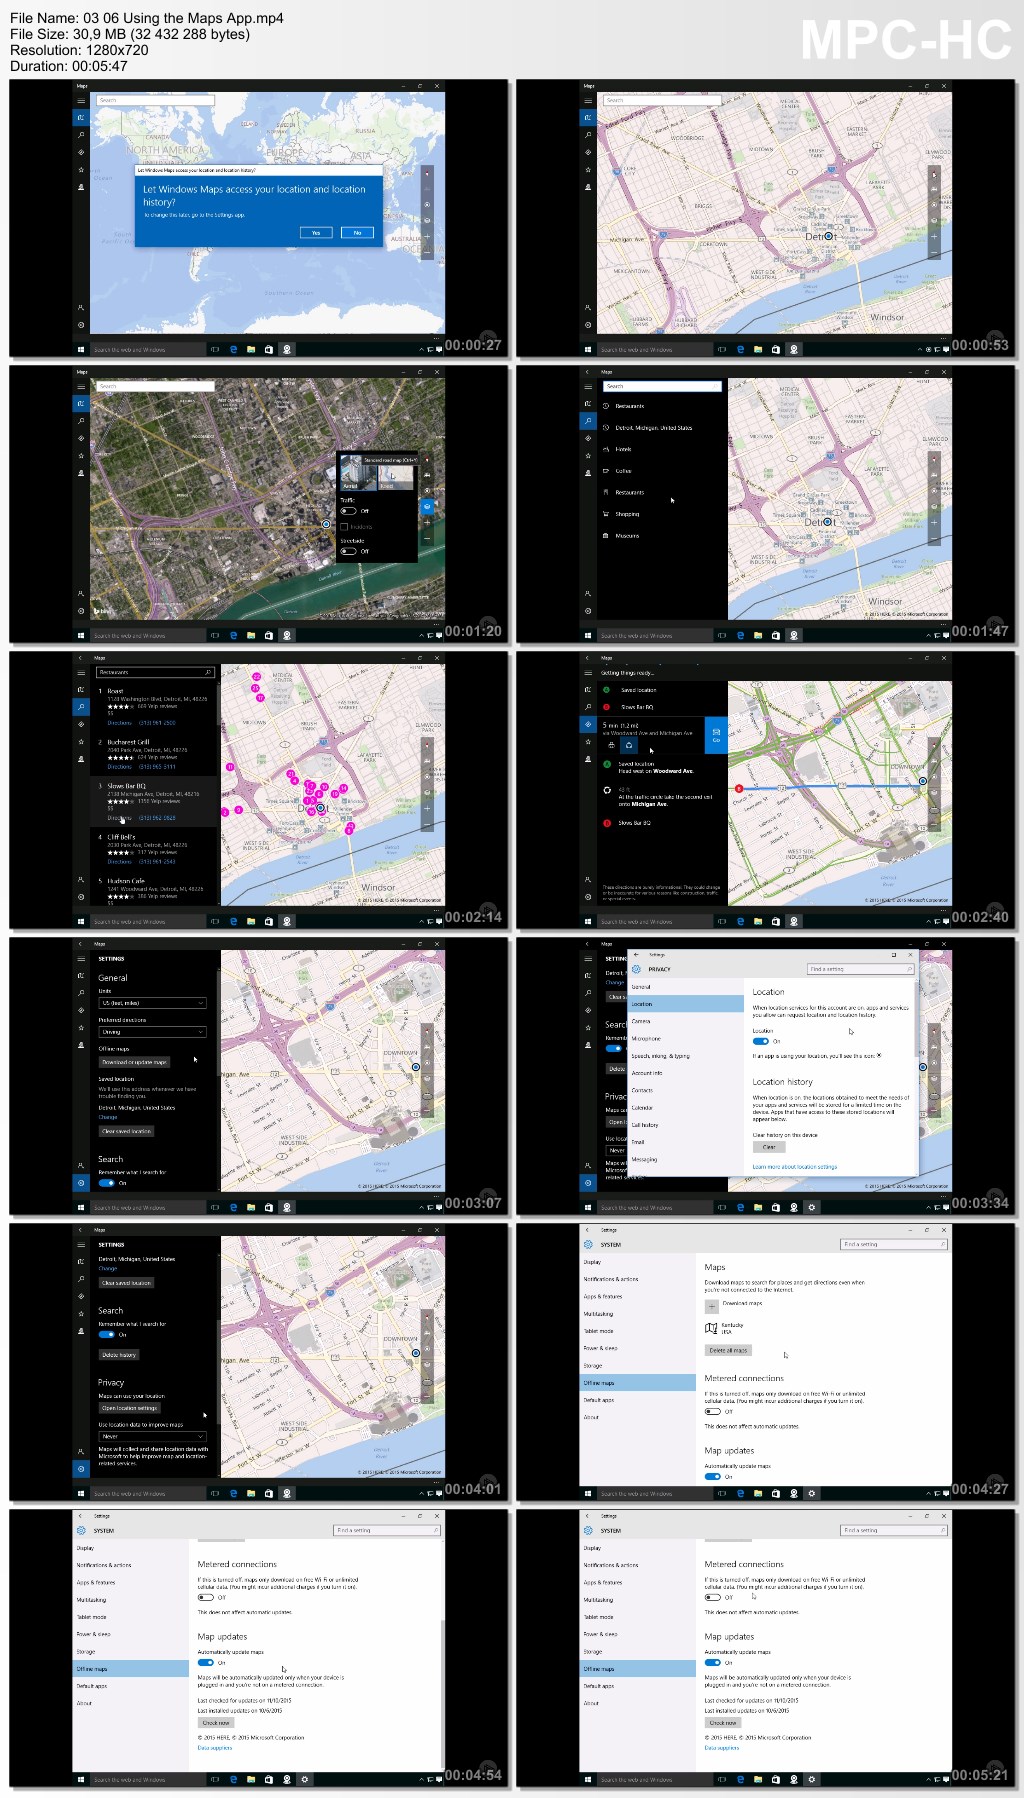This screenshot has width=1024, height=1798.
Task: Click the Download maps plus icon, 00:04:27 frame
Action: (x=712, y=1306)
